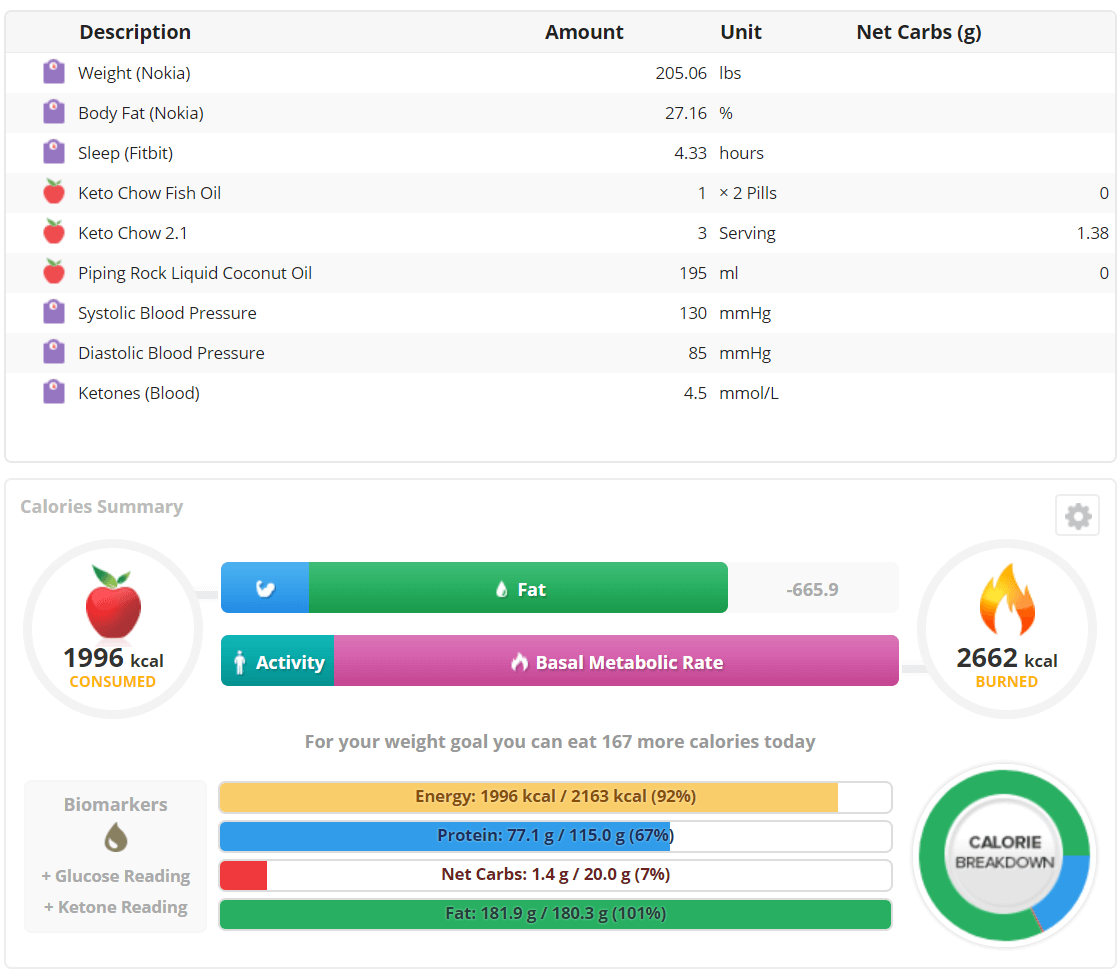Click the Calorie Breakdown donut button
This screenshot has height=971, width=1120.
point(1004,855)
